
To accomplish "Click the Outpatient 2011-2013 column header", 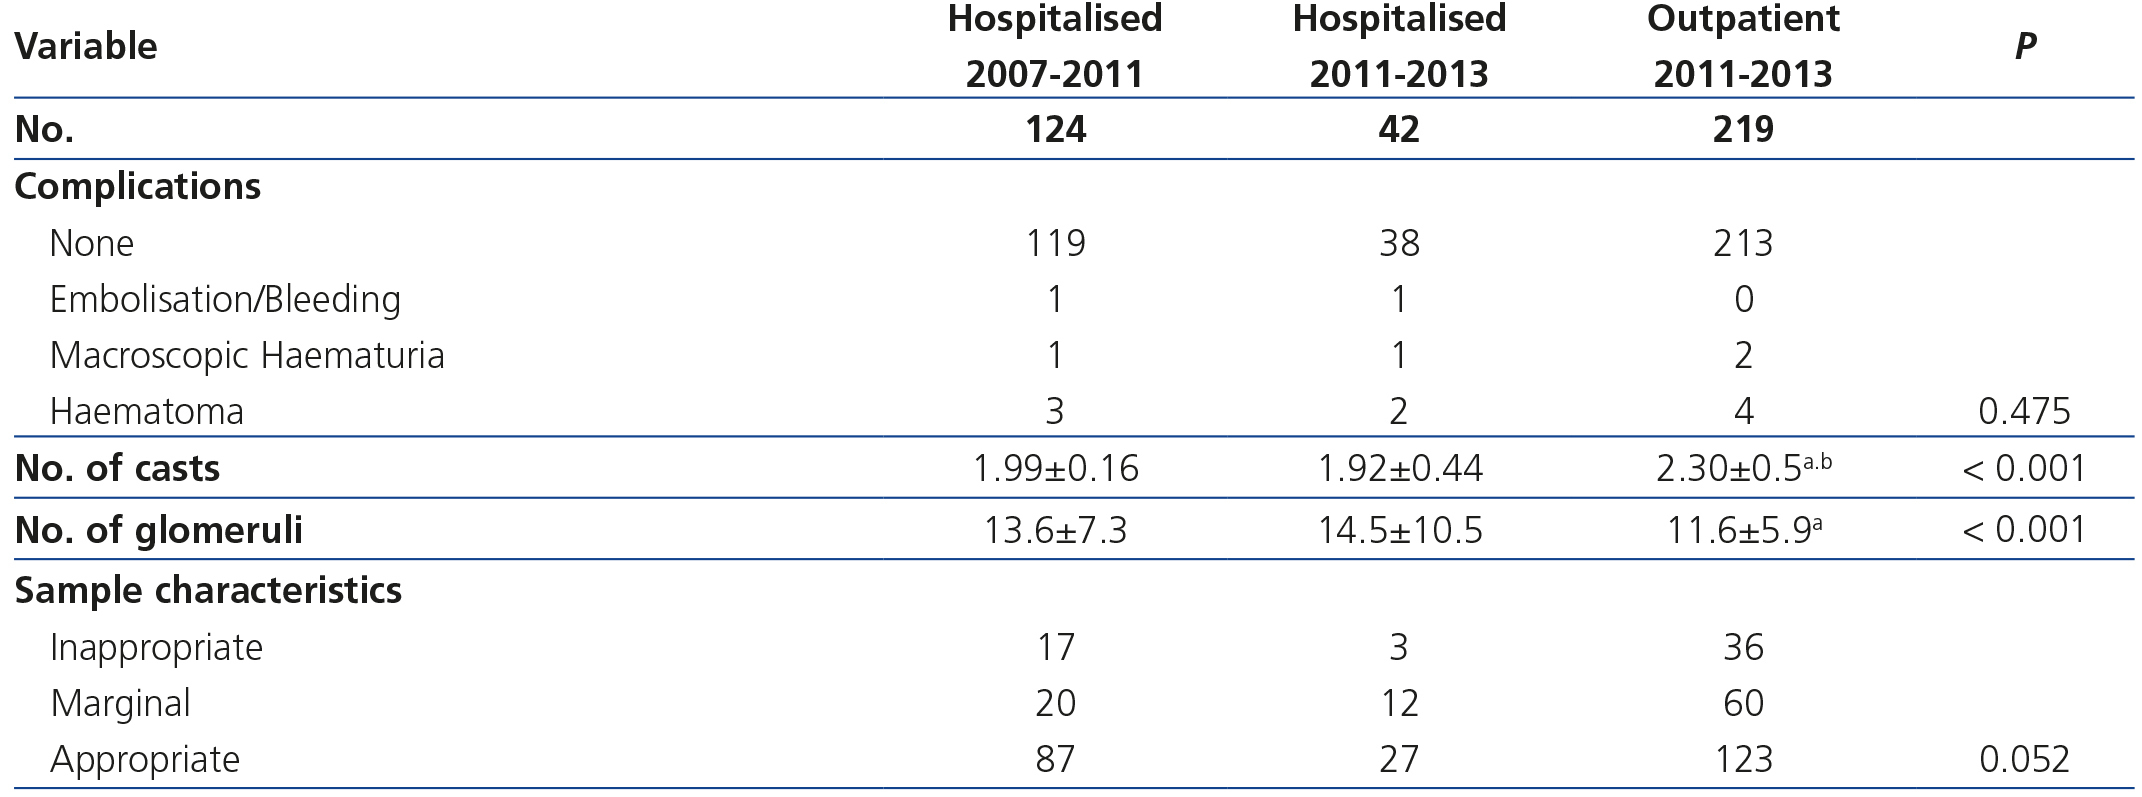I will 1743,46.
